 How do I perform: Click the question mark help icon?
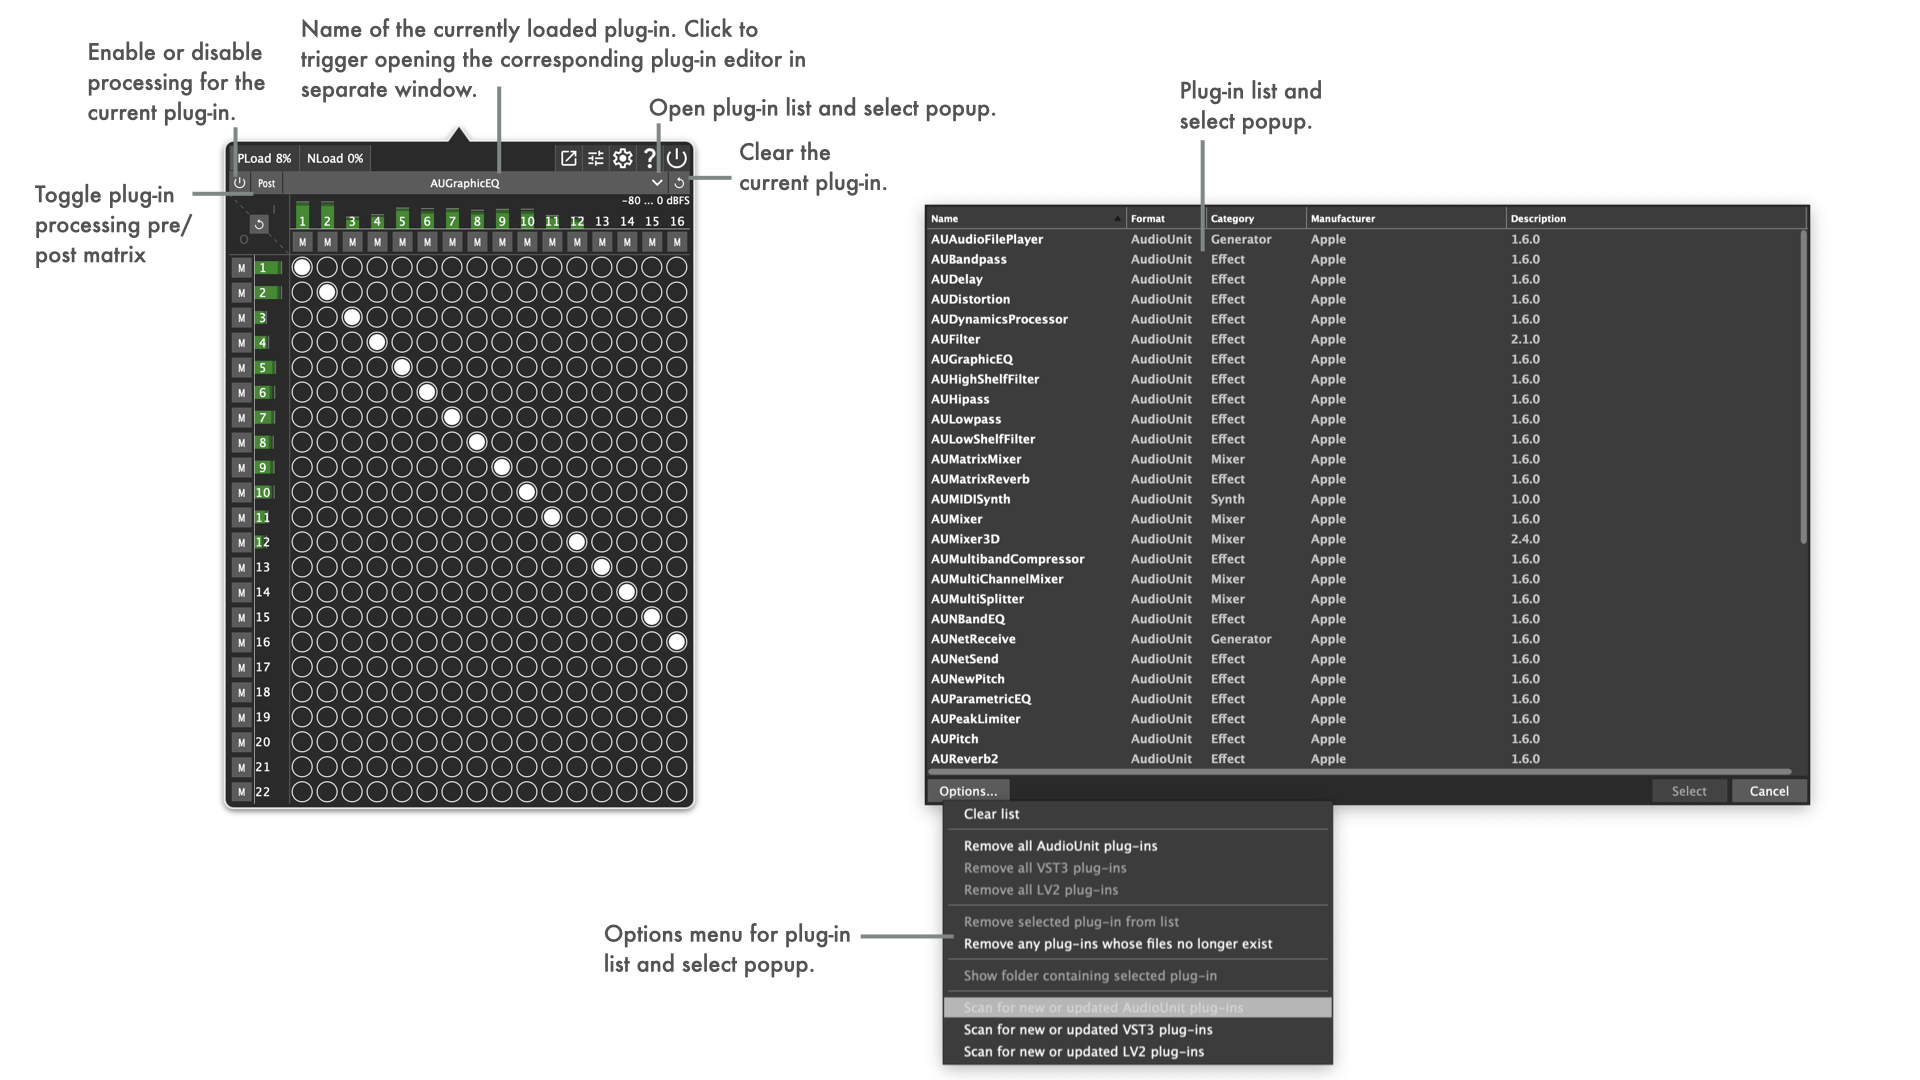(x=650, y=158)
